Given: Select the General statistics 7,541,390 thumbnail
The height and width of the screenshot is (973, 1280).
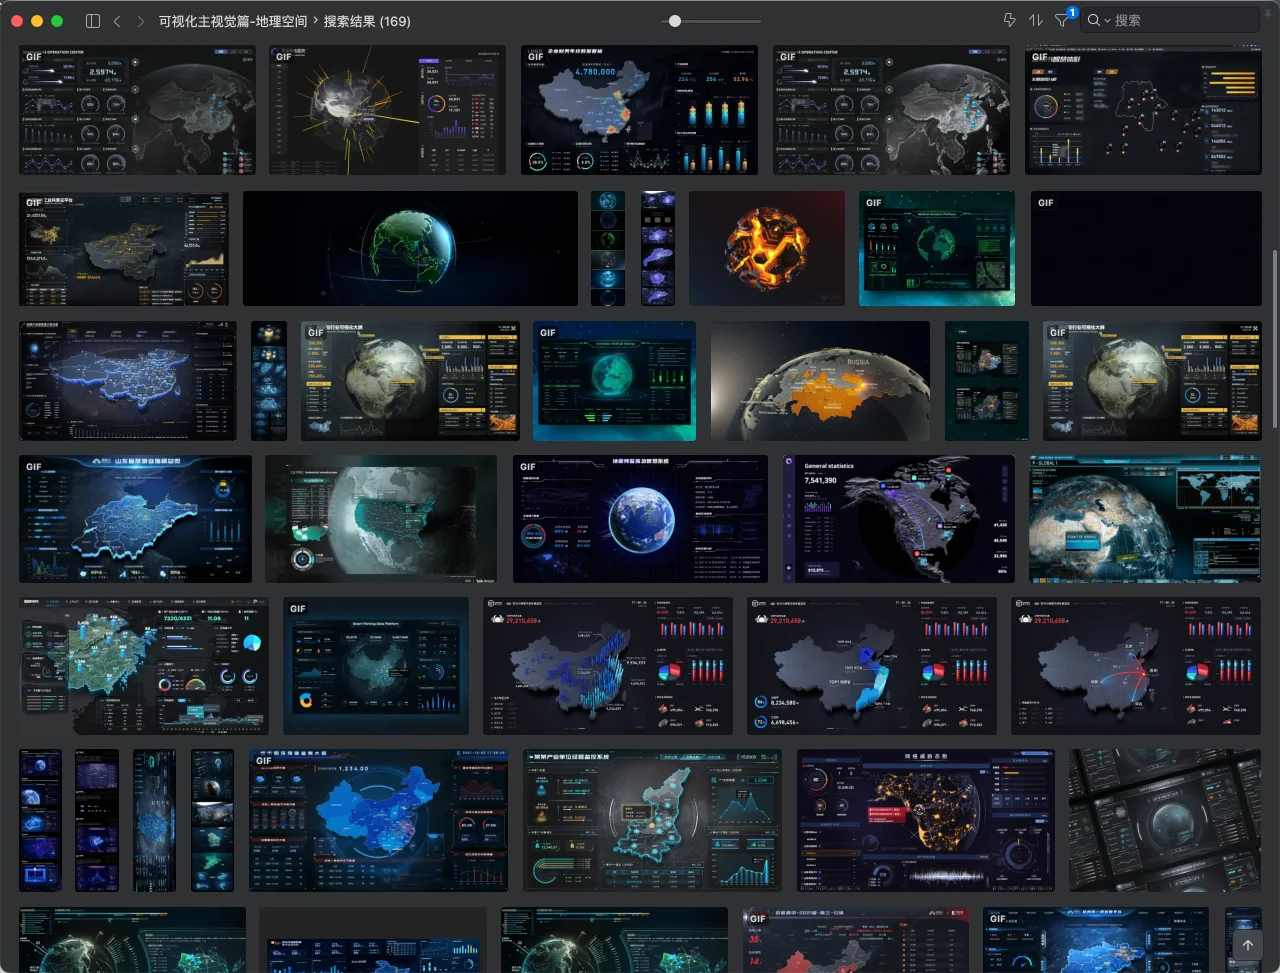Looking at the screenshot, I should (x=898, y=519).
